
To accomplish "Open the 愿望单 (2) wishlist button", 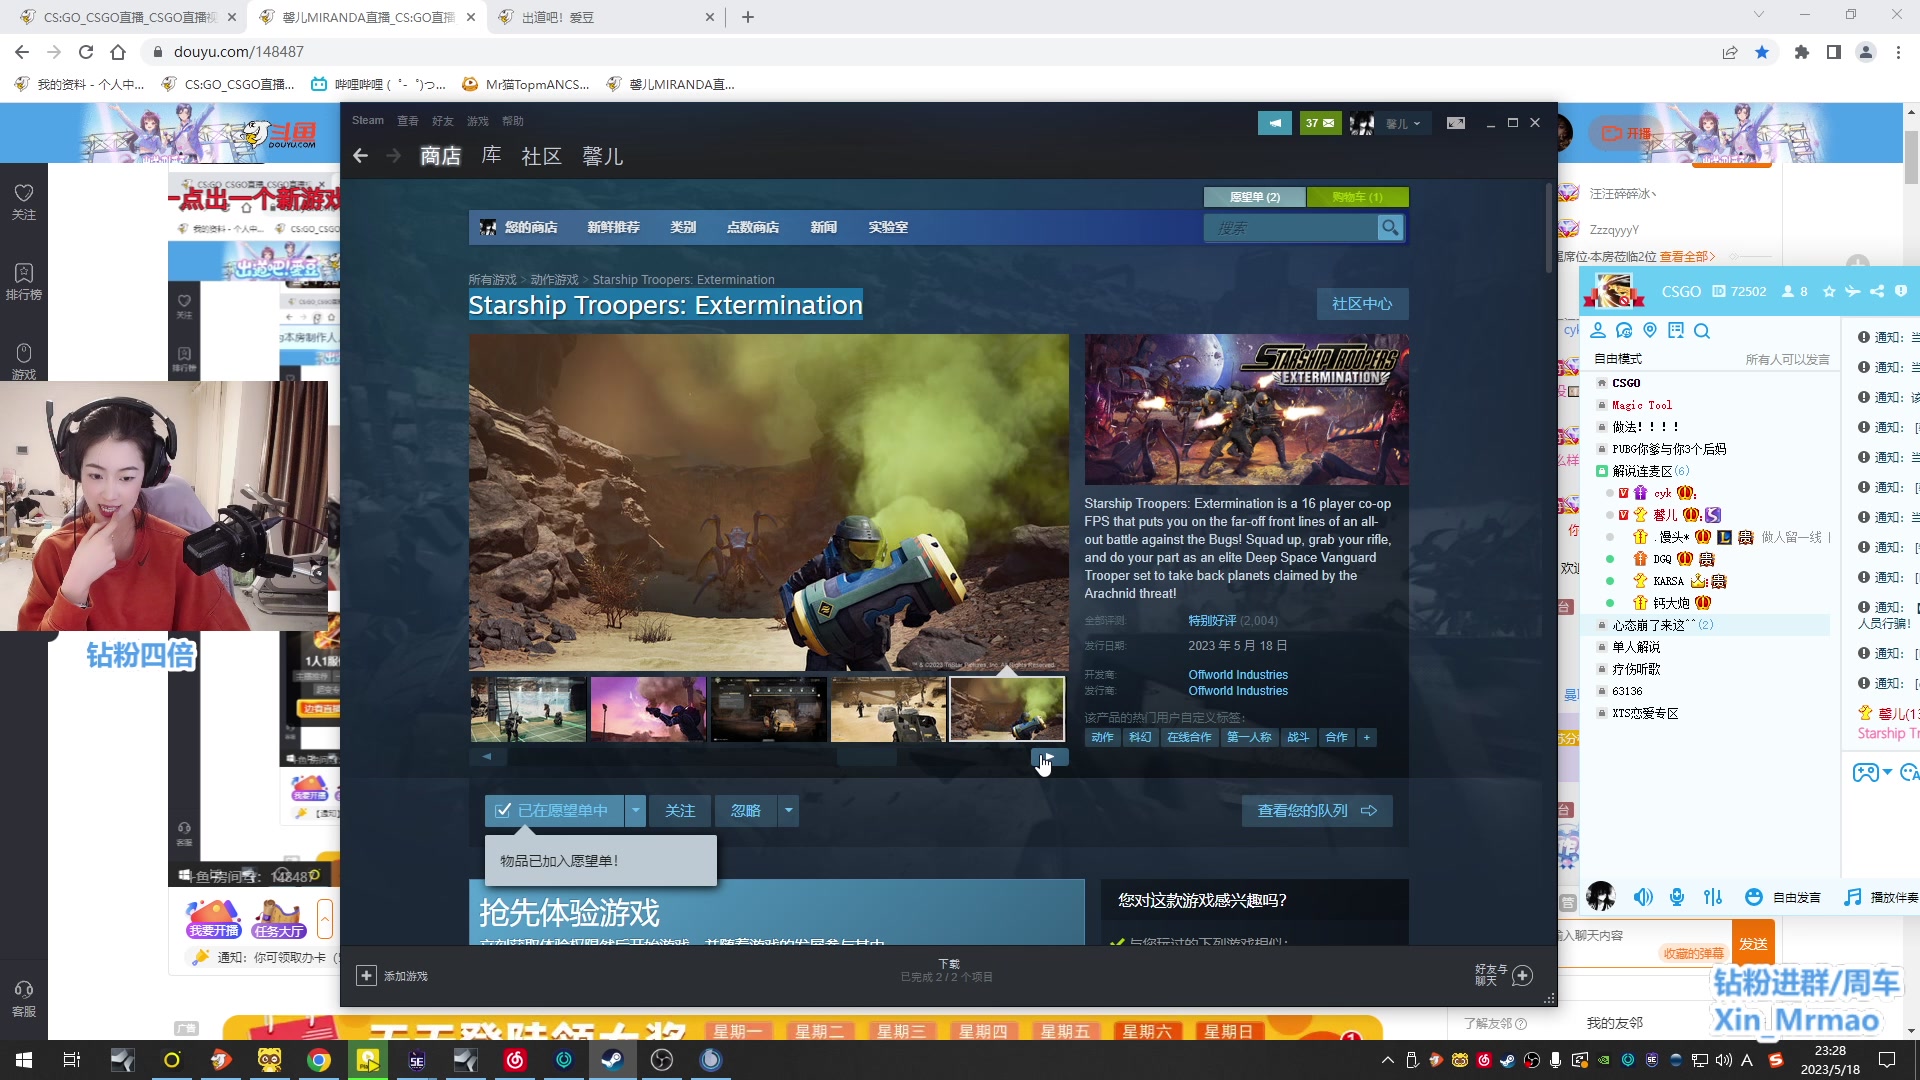I will click(1254, 197).
